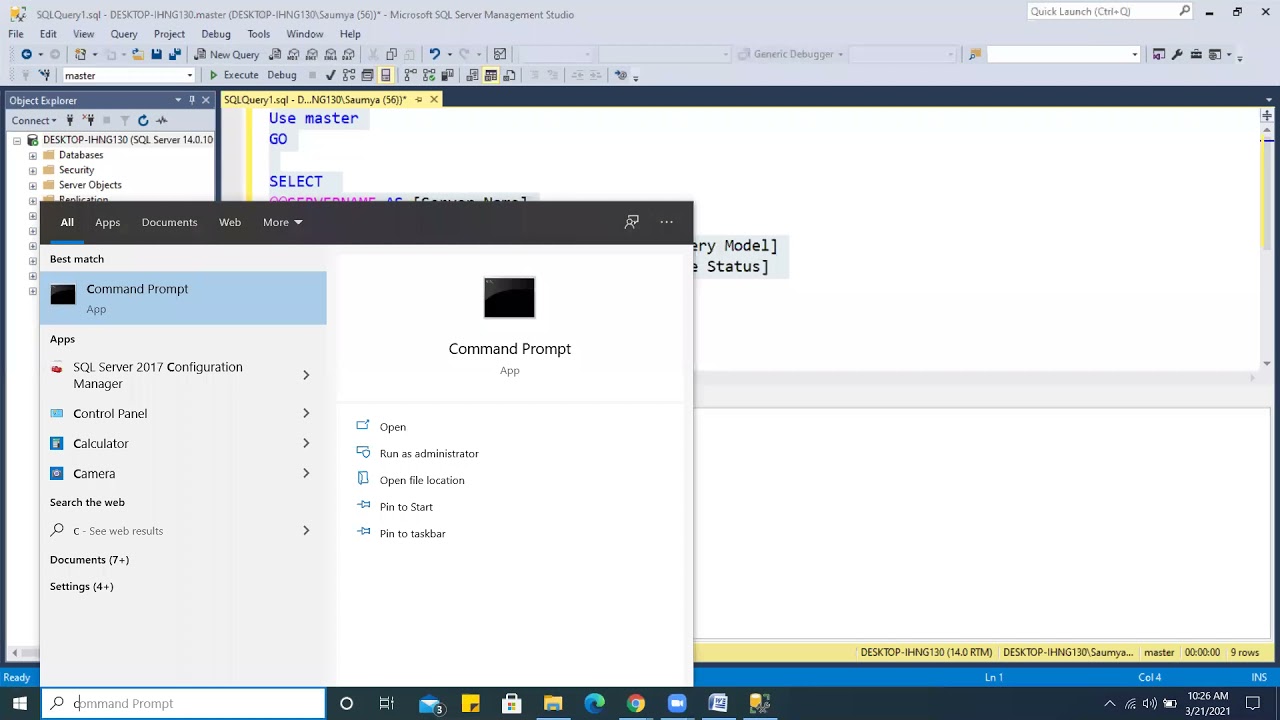Click the Activity Monitor icon in Object Explorer
Screen dimensions: 1280x720
161,120
